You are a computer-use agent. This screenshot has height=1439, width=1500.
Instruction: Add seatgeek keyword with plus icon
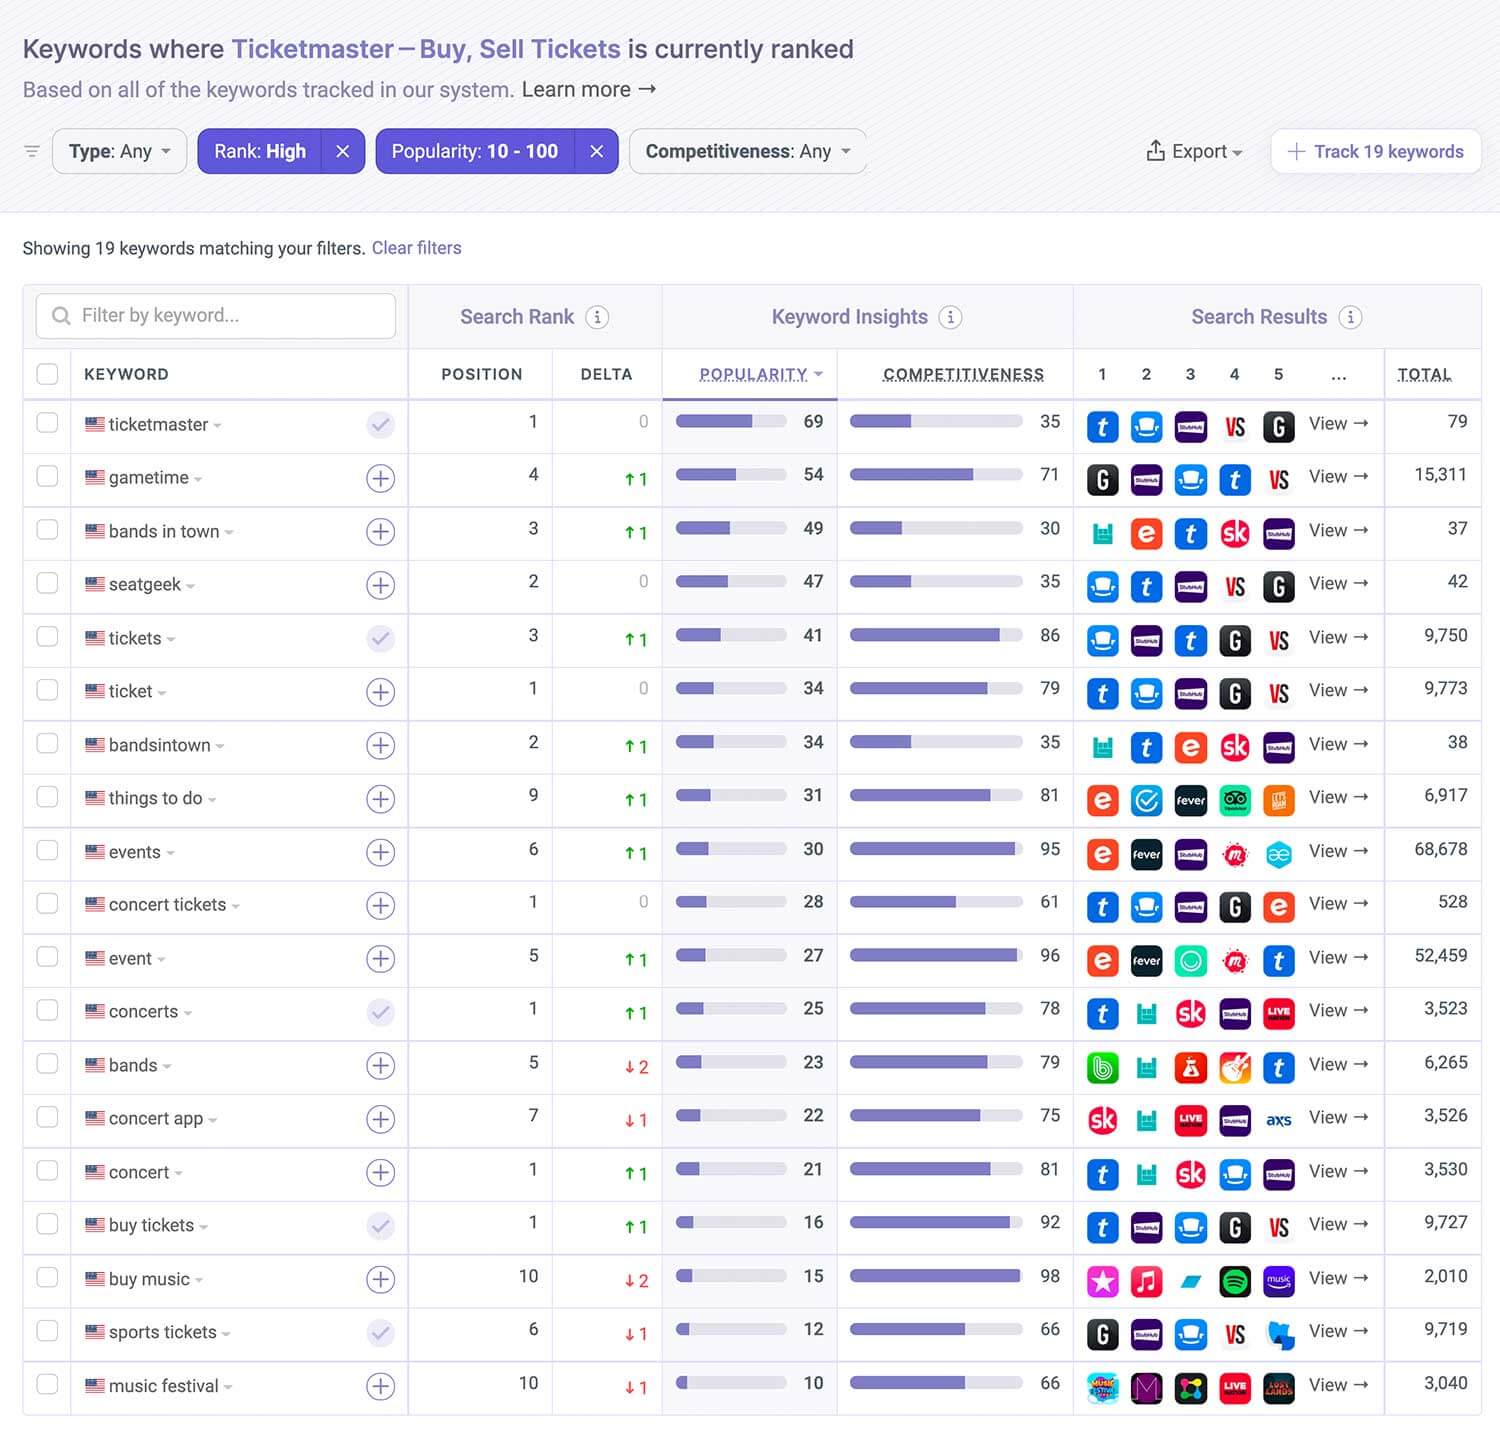pyautogui.click(x=380, y=585)
